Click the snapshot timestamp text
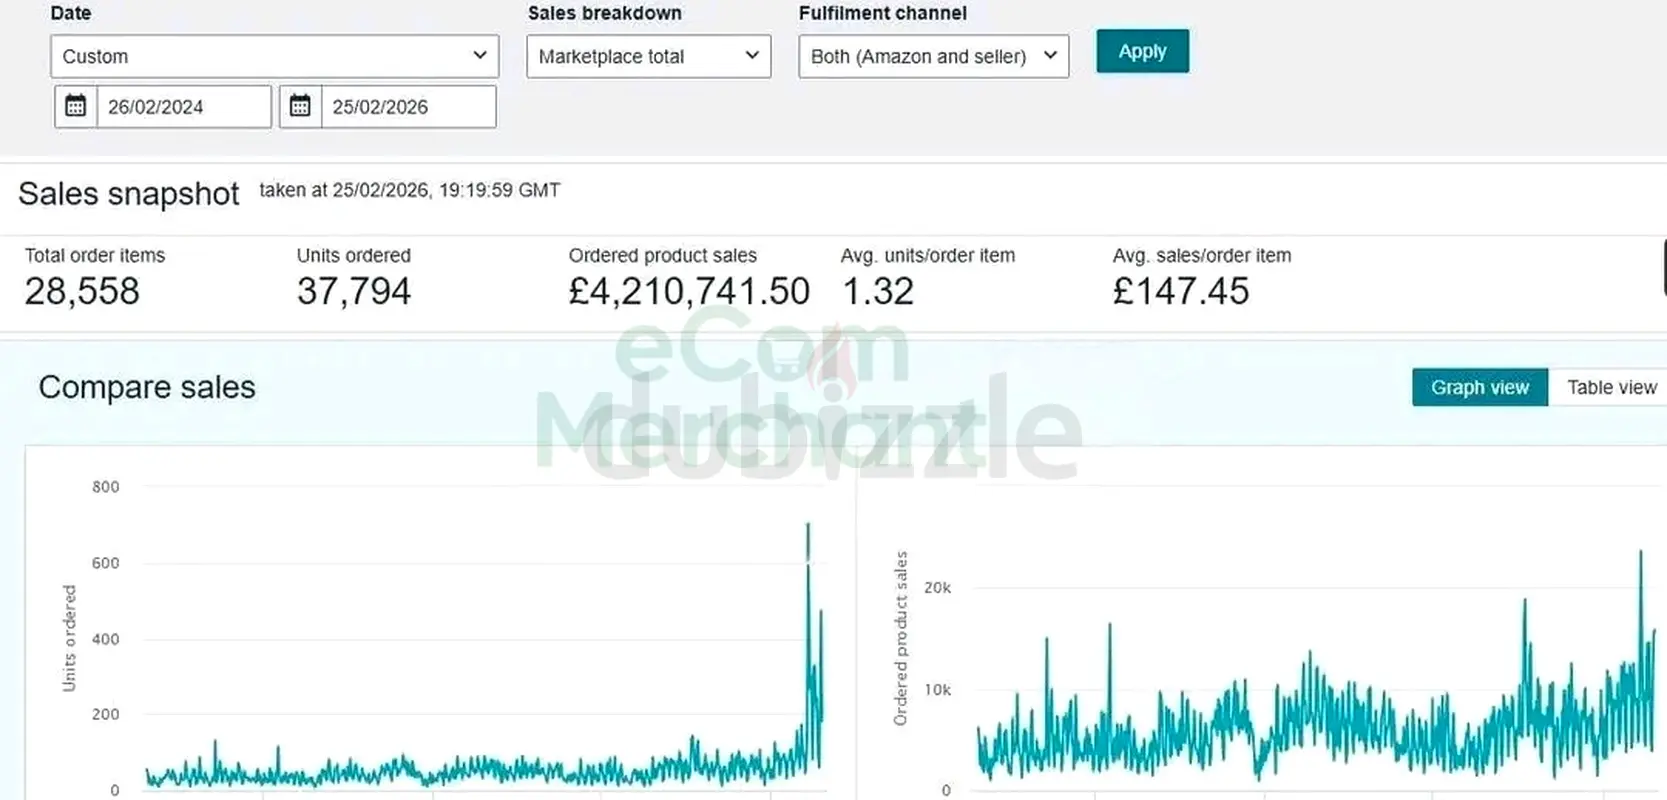The image size is (1667, 800). pyautogui.click(x=410, y=191)
